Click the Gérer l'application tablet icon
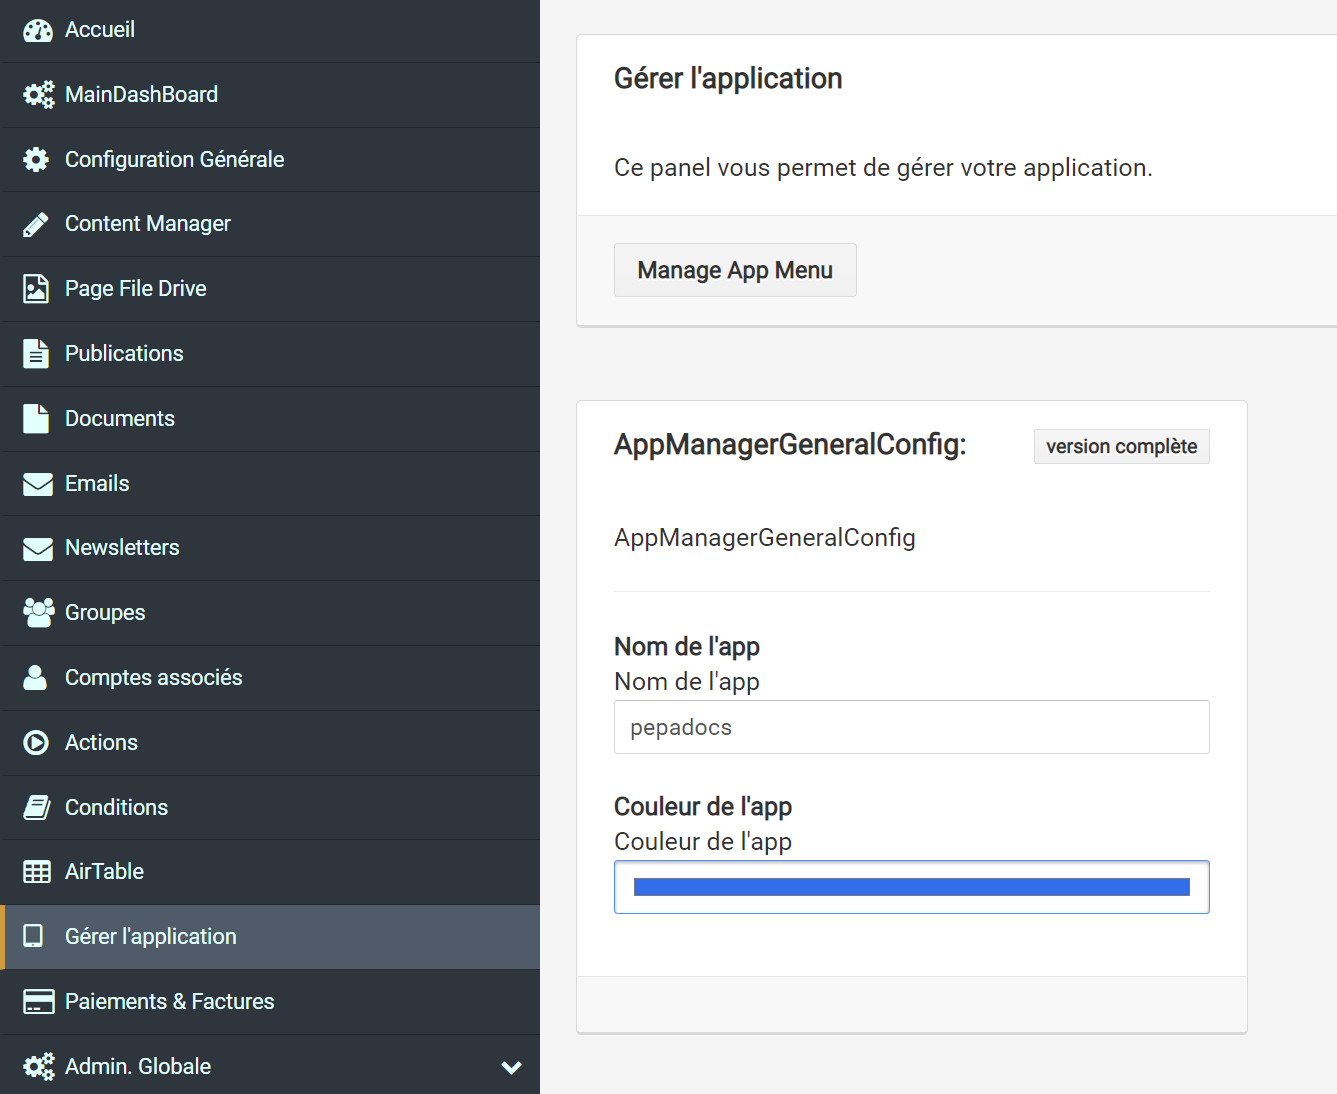This screenshot has width=1337, height=1094. (33, 936)
